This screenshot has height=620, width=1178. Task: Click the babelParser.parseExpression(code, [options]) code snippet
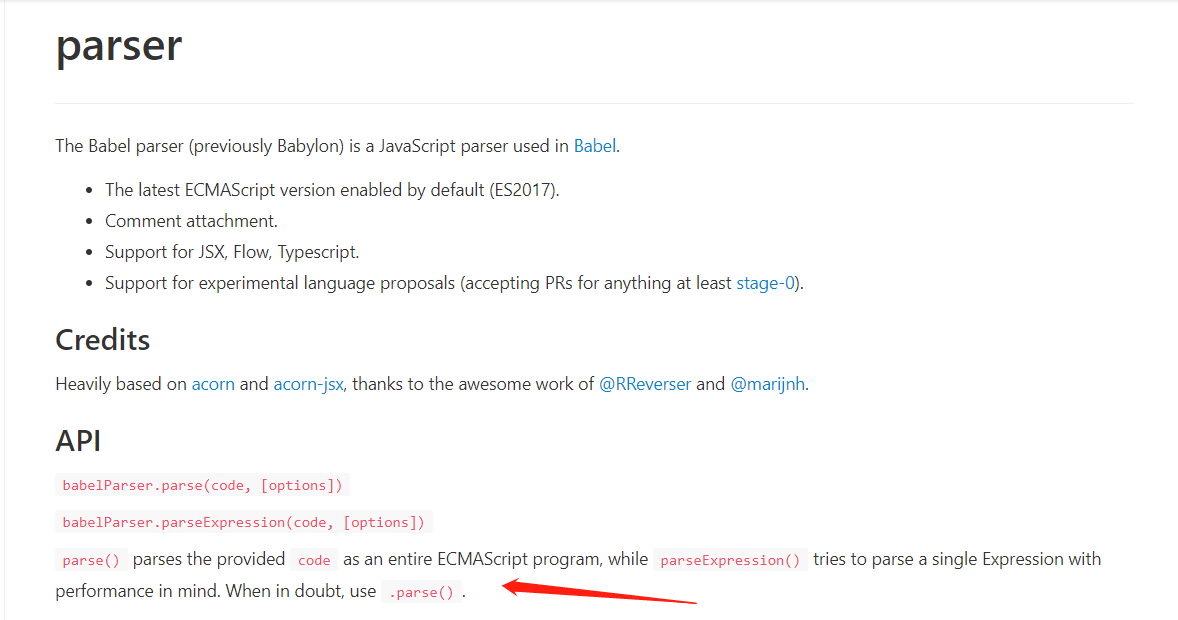(243, 522)
